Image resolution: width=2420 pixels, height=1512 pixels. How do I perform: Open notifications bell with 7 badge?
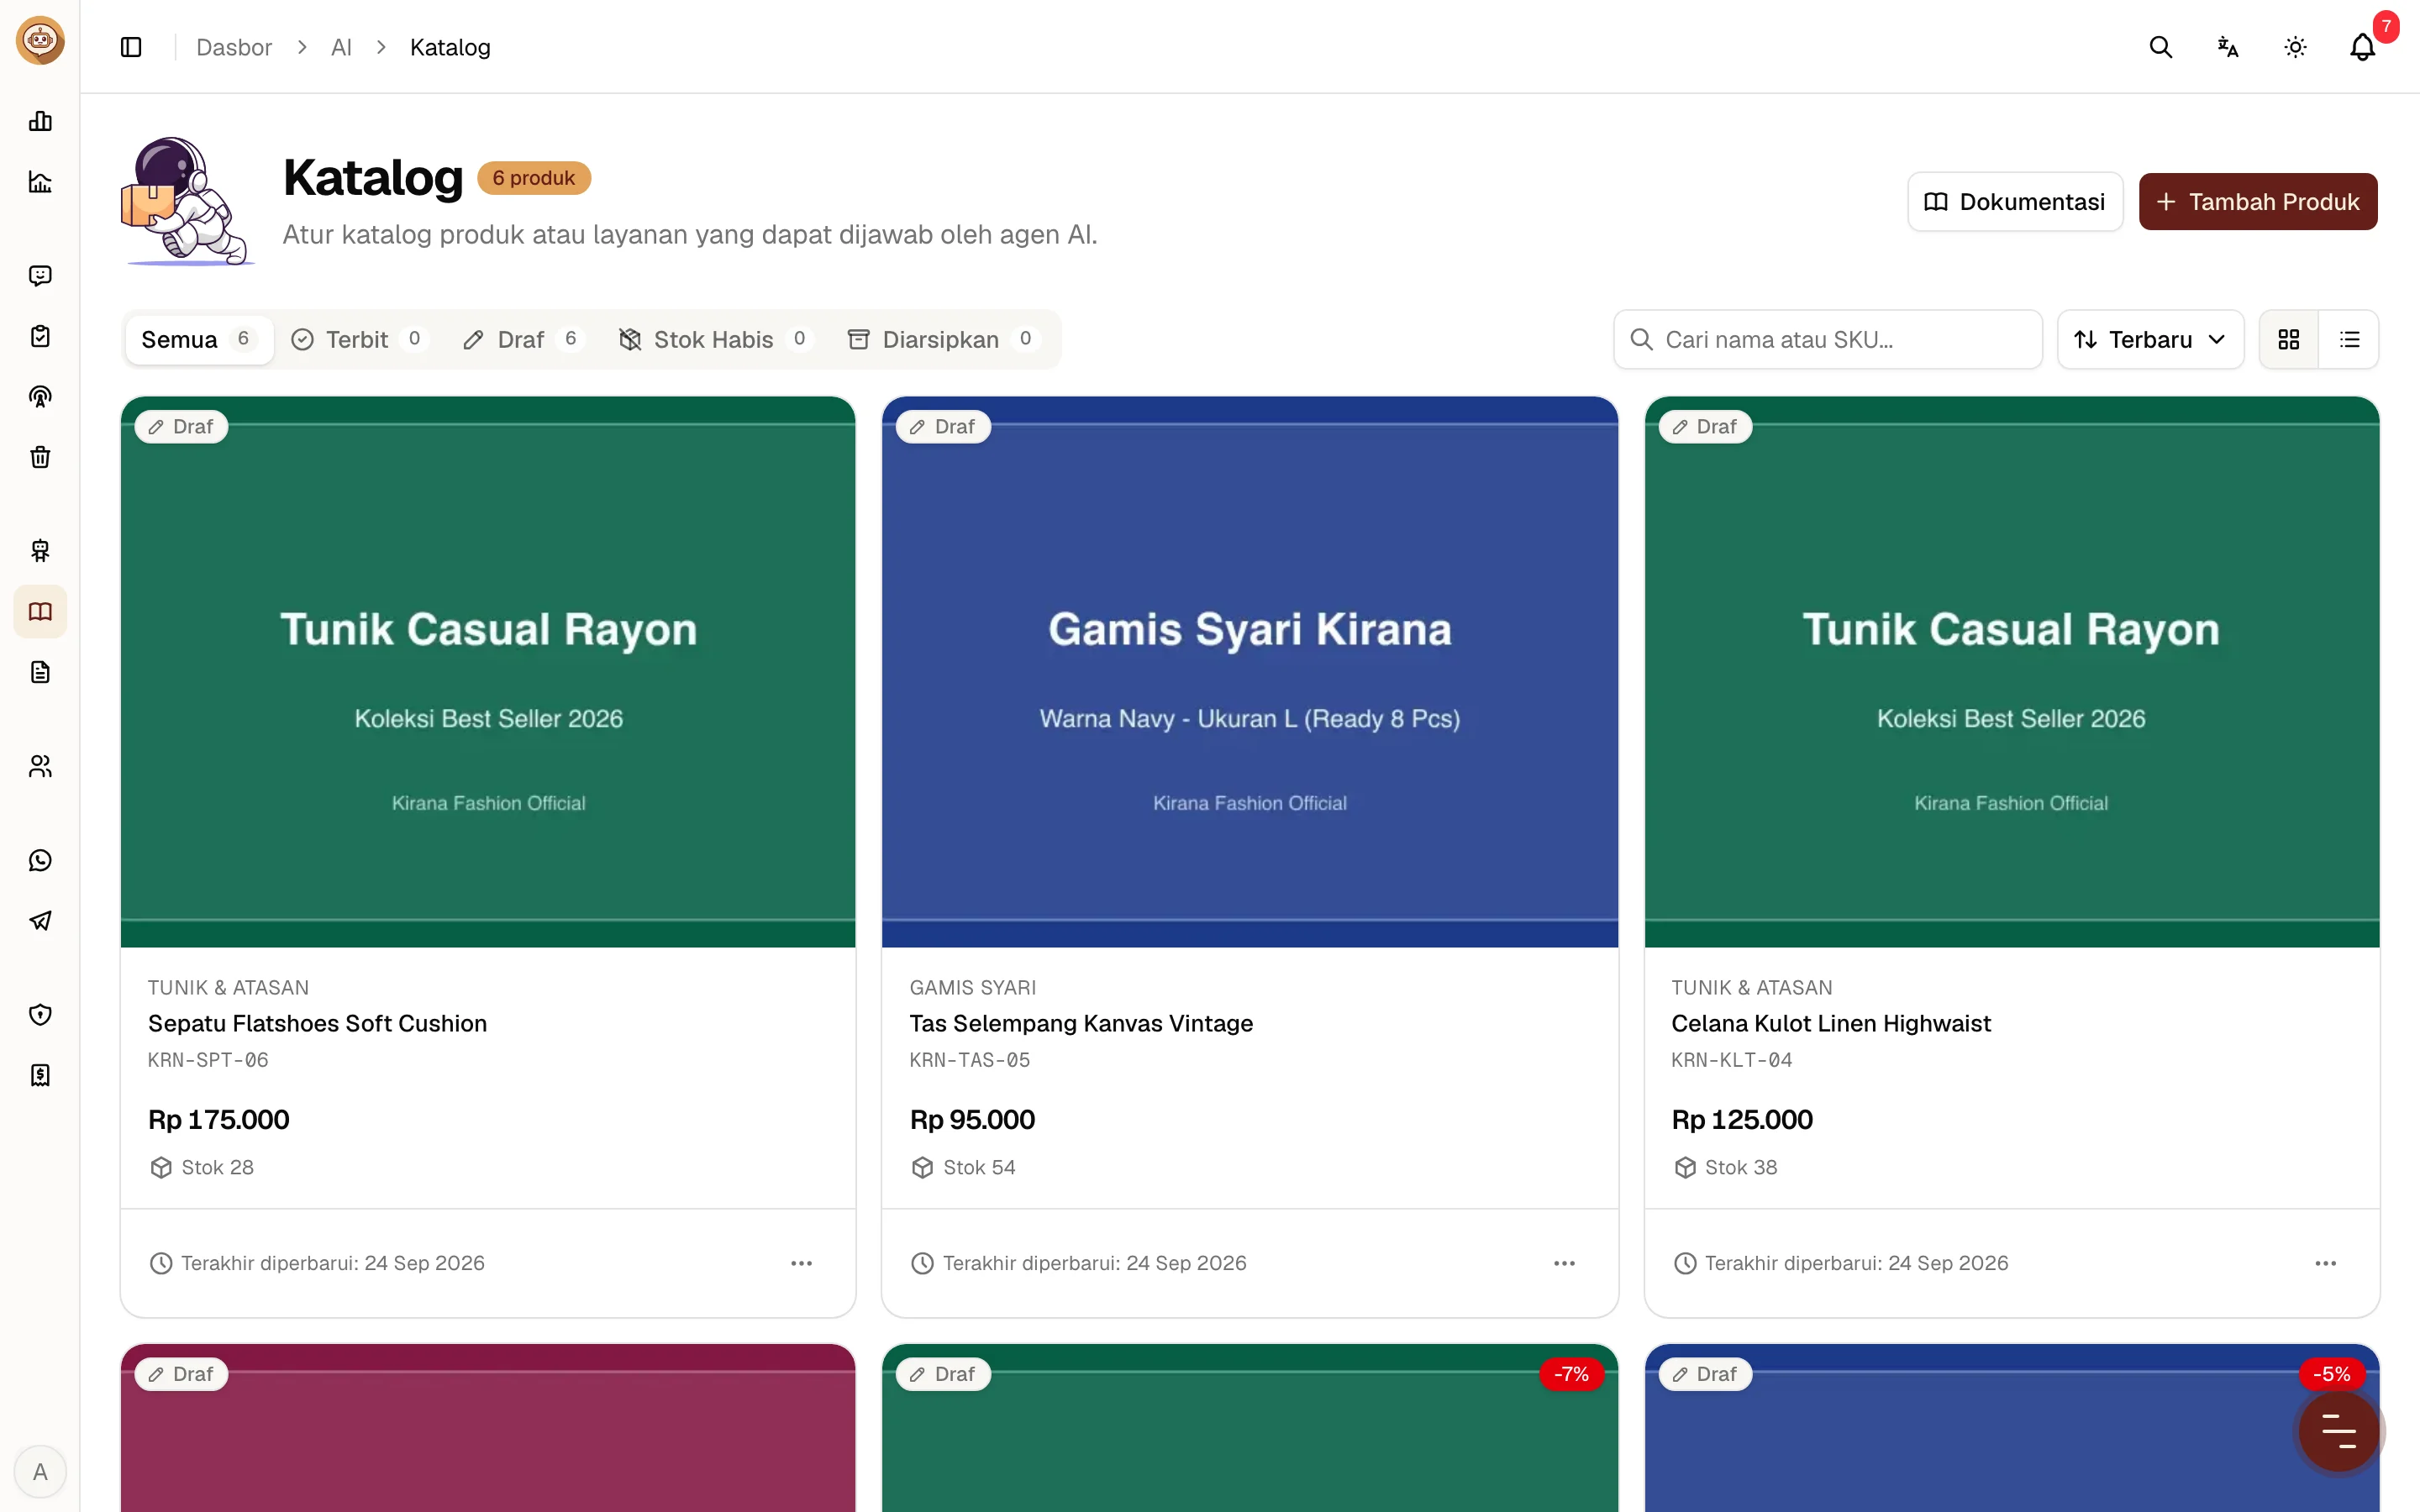pos(2363,47)
